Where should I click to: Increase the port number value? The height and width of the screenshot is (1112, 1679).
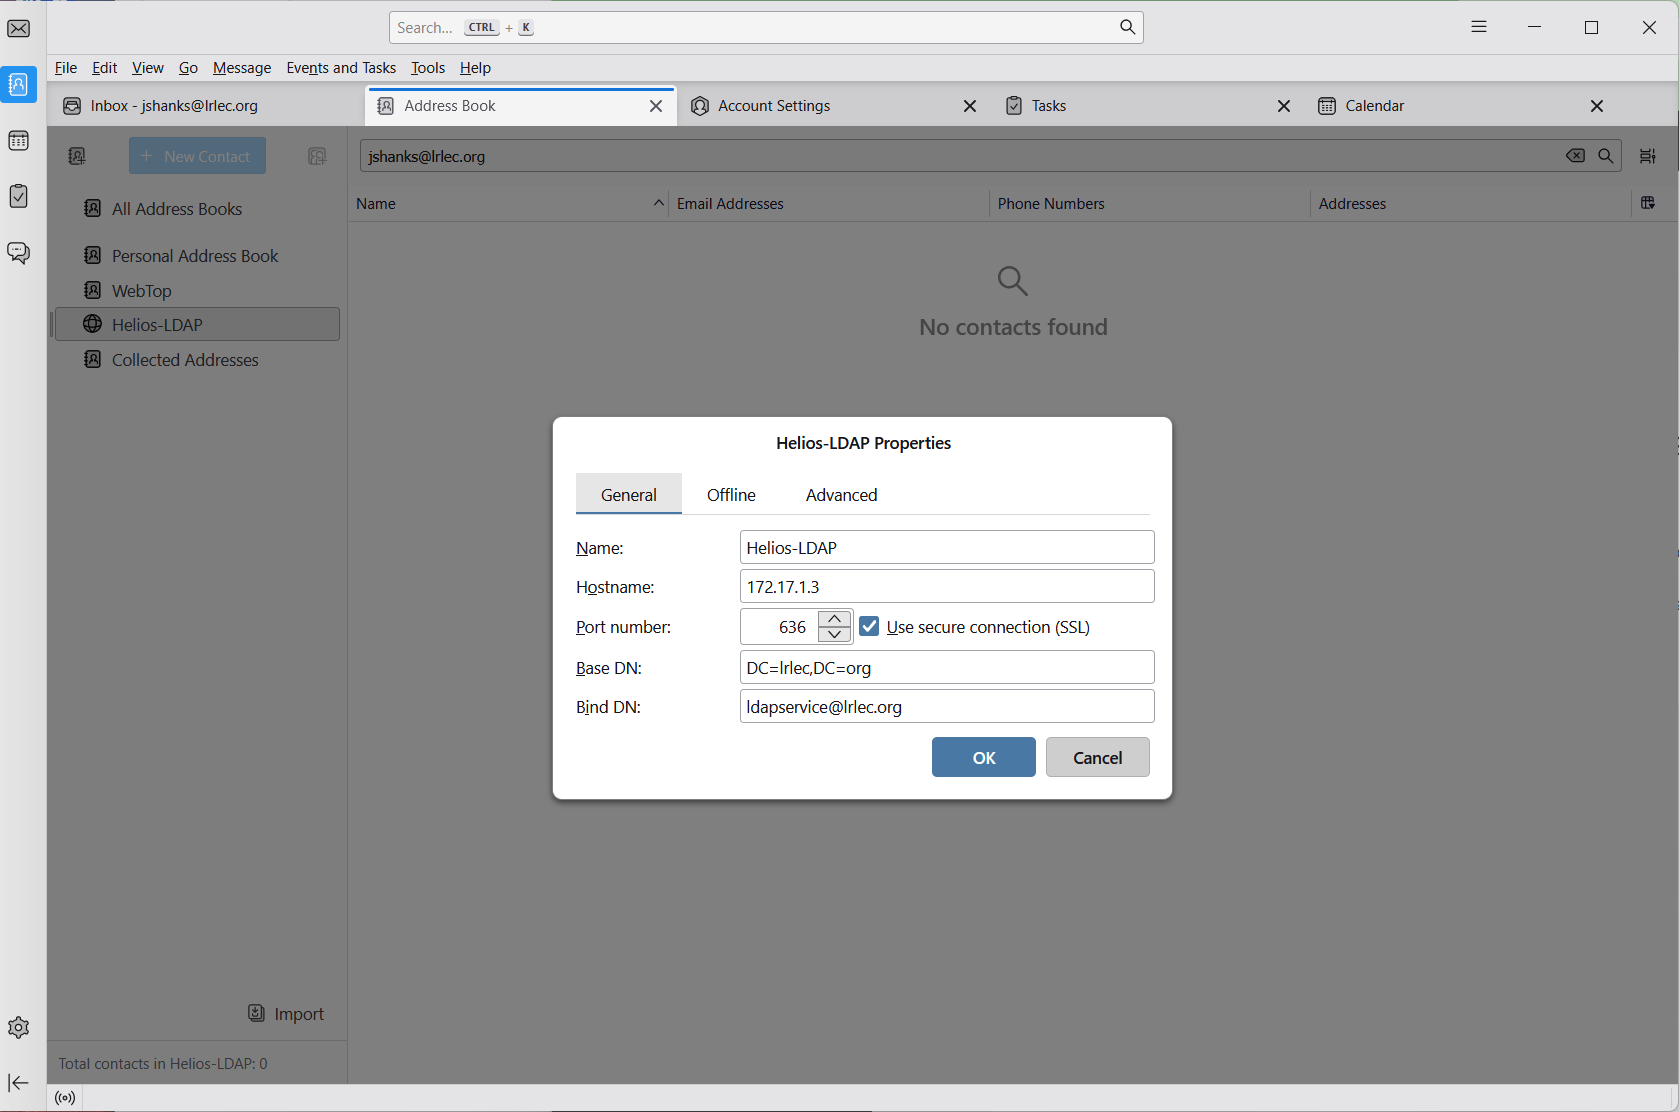click(x=835, y=619)
